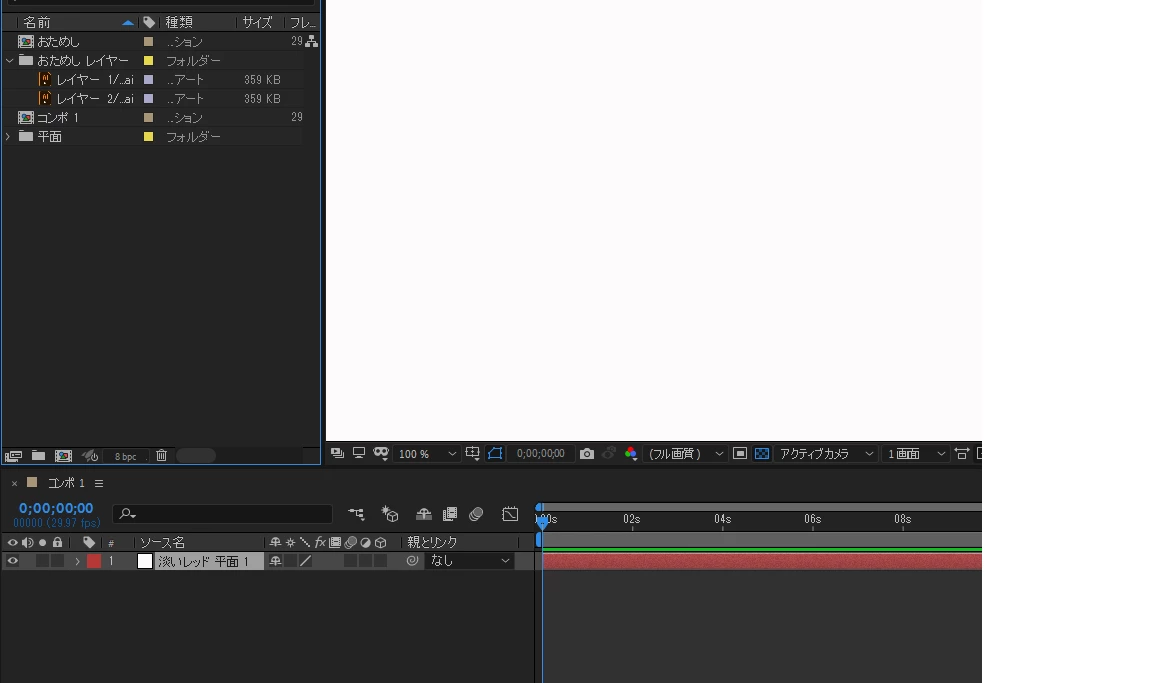Click the red layer duration bar
Screen dimensions: 1152x683
coord(762,561)
